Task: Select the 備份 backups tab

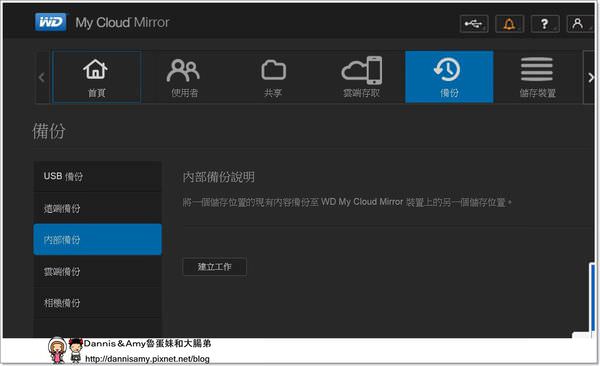Action: tap(449, 77)
